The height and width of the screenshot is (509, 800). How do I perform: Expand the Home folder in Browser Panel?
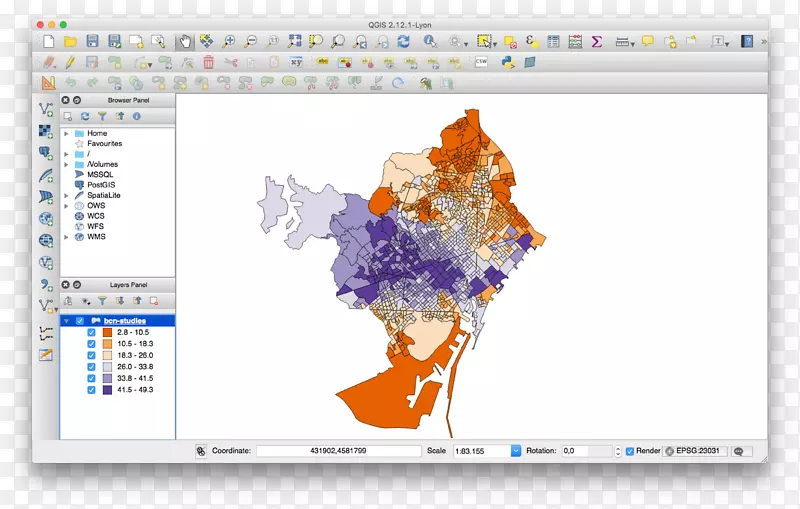pos(67,133)
